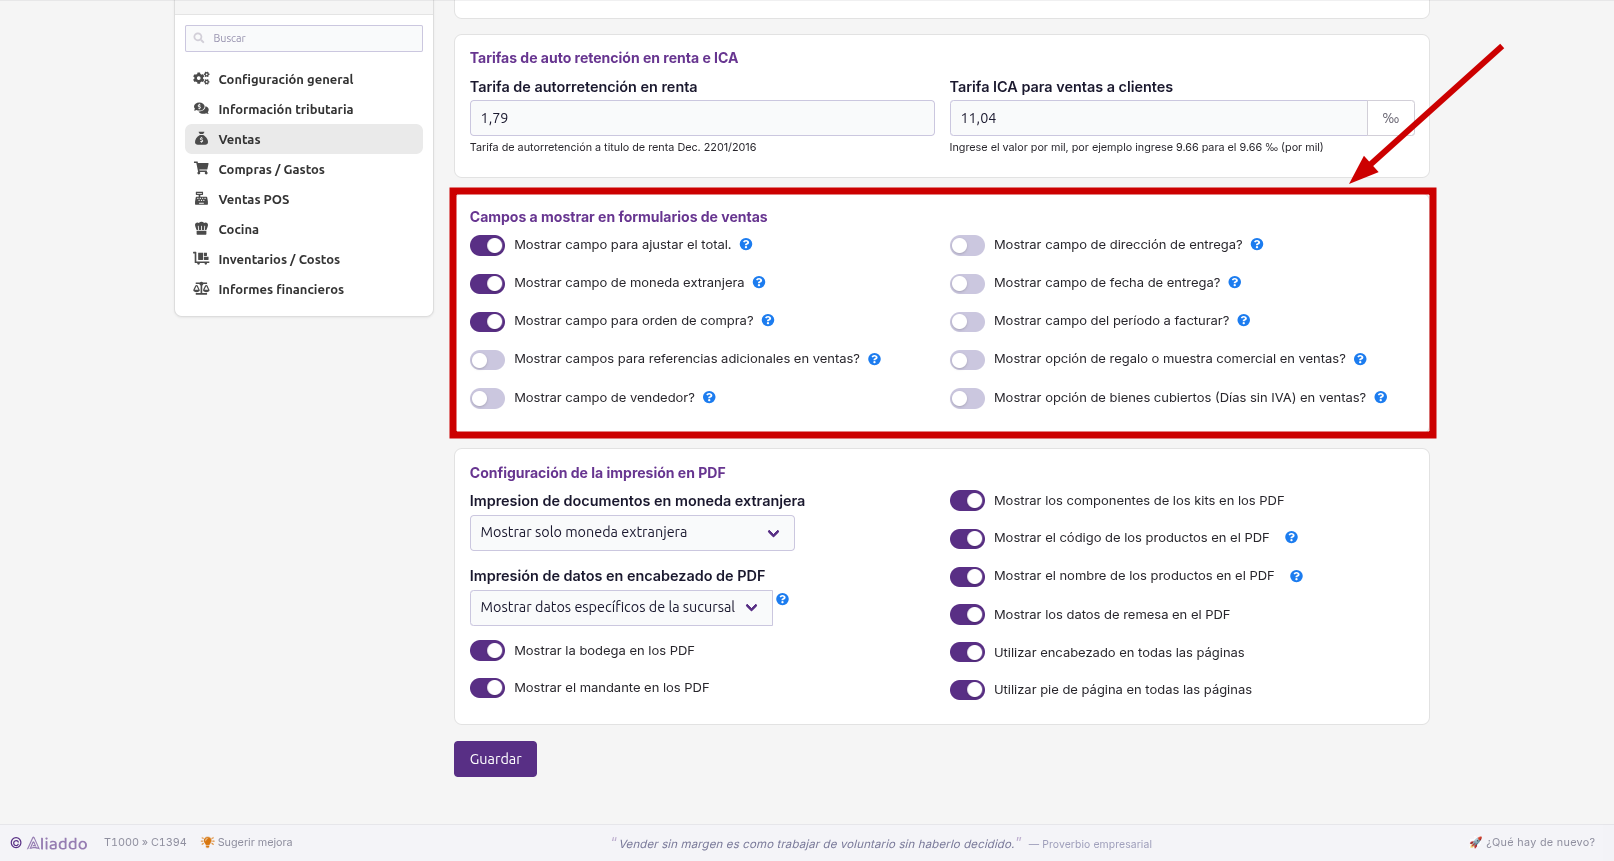Viewport: 1614px width, 861px height.
Task: Enable 'Mostrar campo de vendedor?' toggle
Action: pos(487,398)
